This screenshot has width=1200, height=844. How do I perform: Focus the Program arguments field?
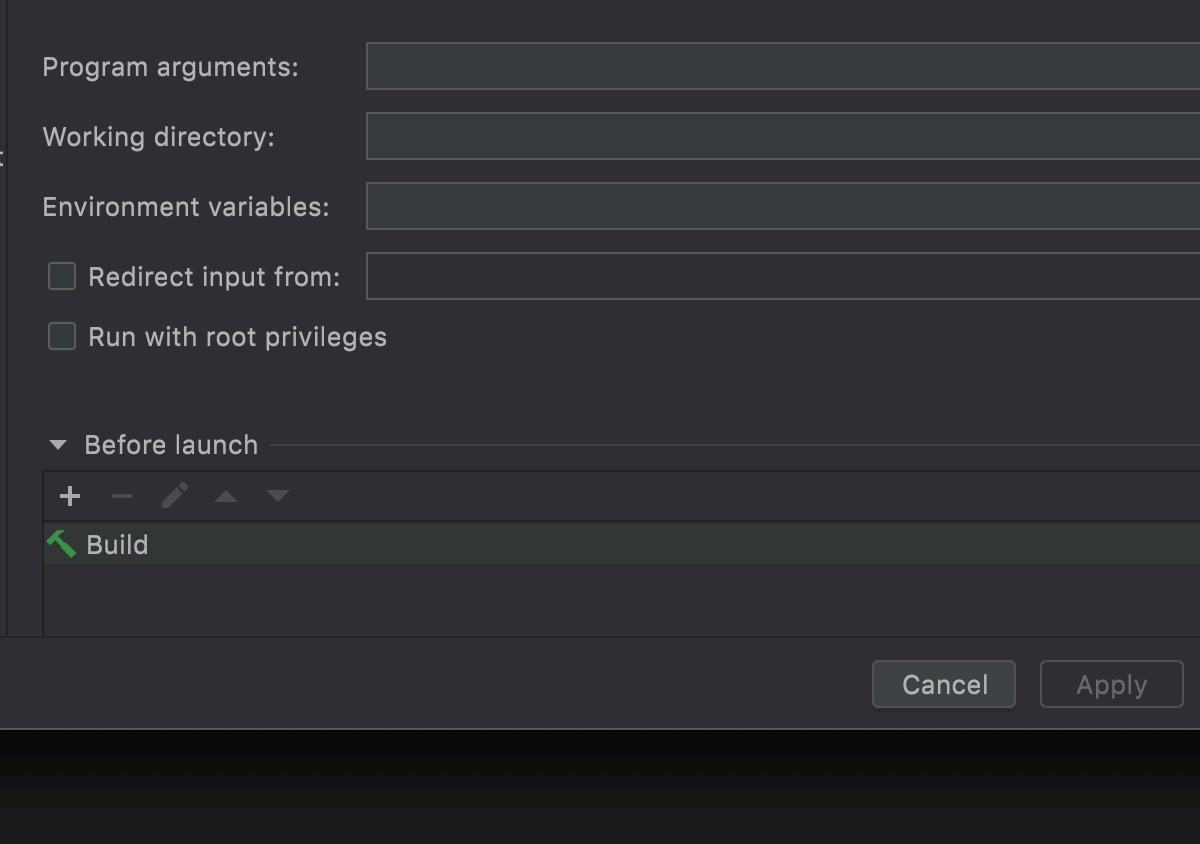tap(780, 66)
